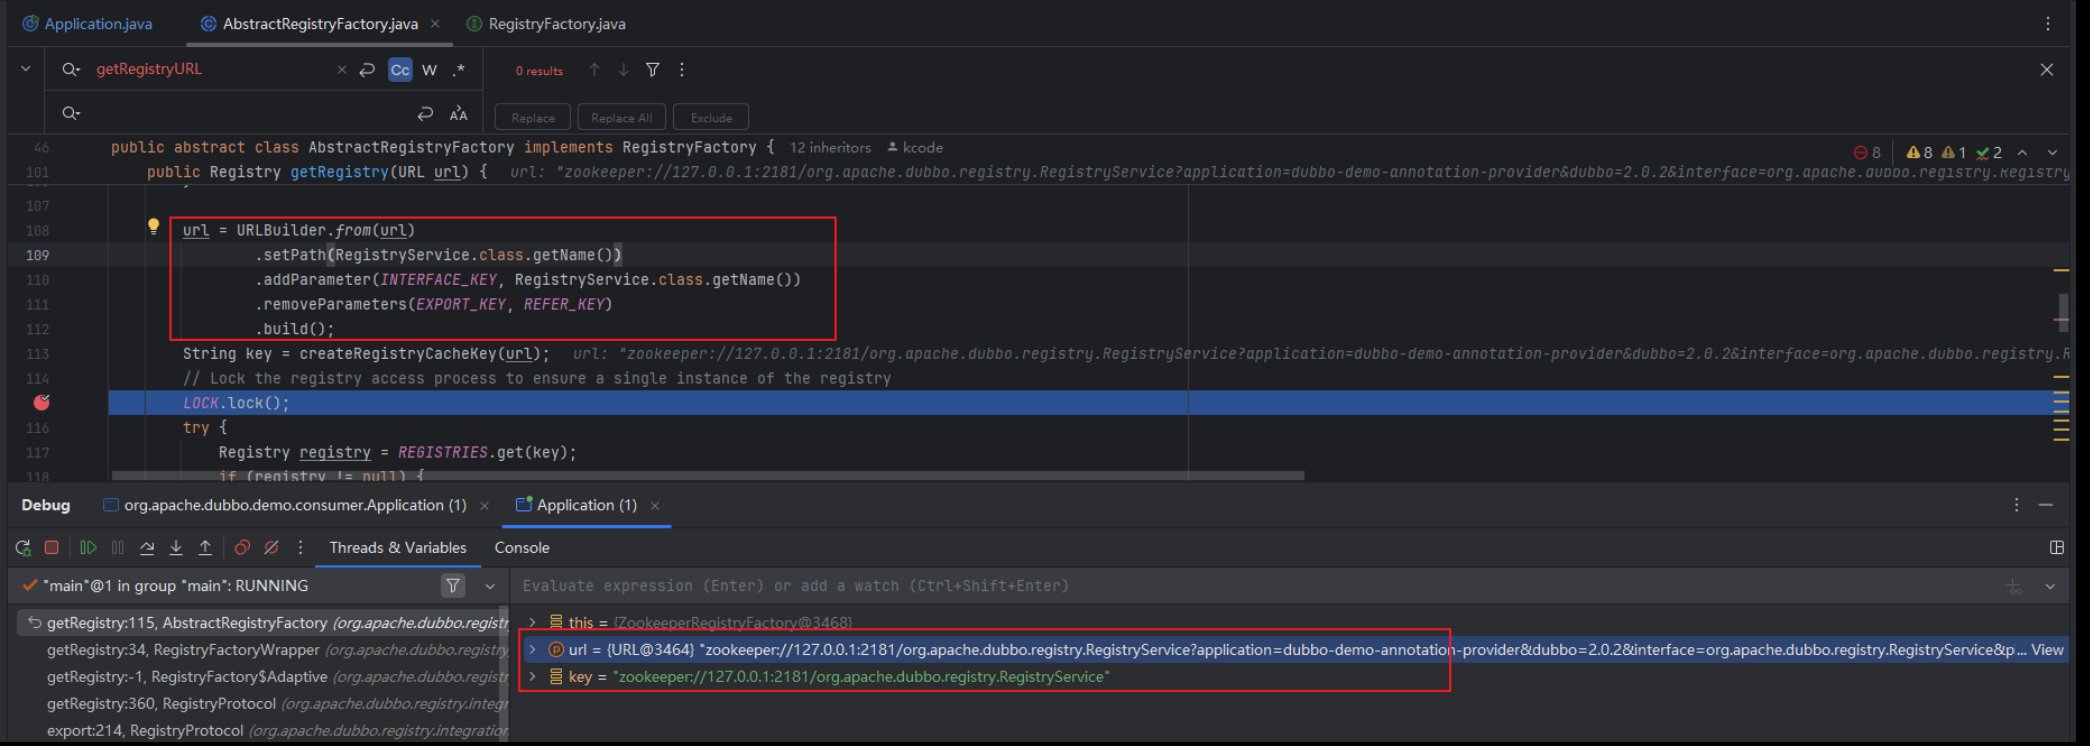This screenshot has height=746, width=2090.
Task: Open the View Breakpoints dialog
Action: pyautogui.click(x=242, y=548)
